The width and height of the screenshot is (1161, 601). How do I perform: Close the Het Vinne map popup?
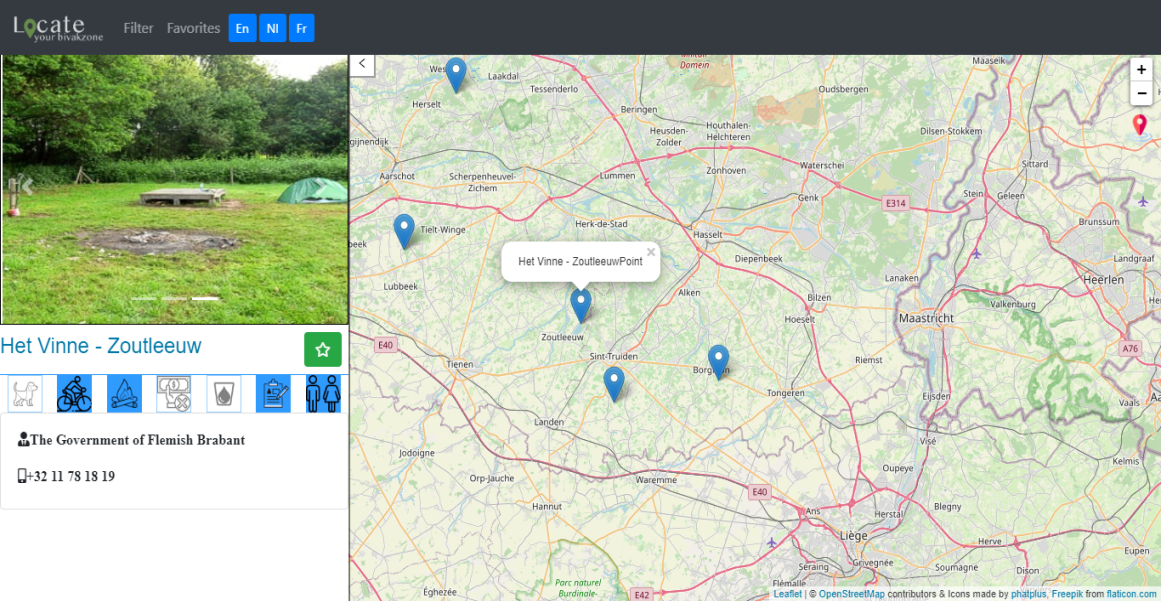coord(651,252)
